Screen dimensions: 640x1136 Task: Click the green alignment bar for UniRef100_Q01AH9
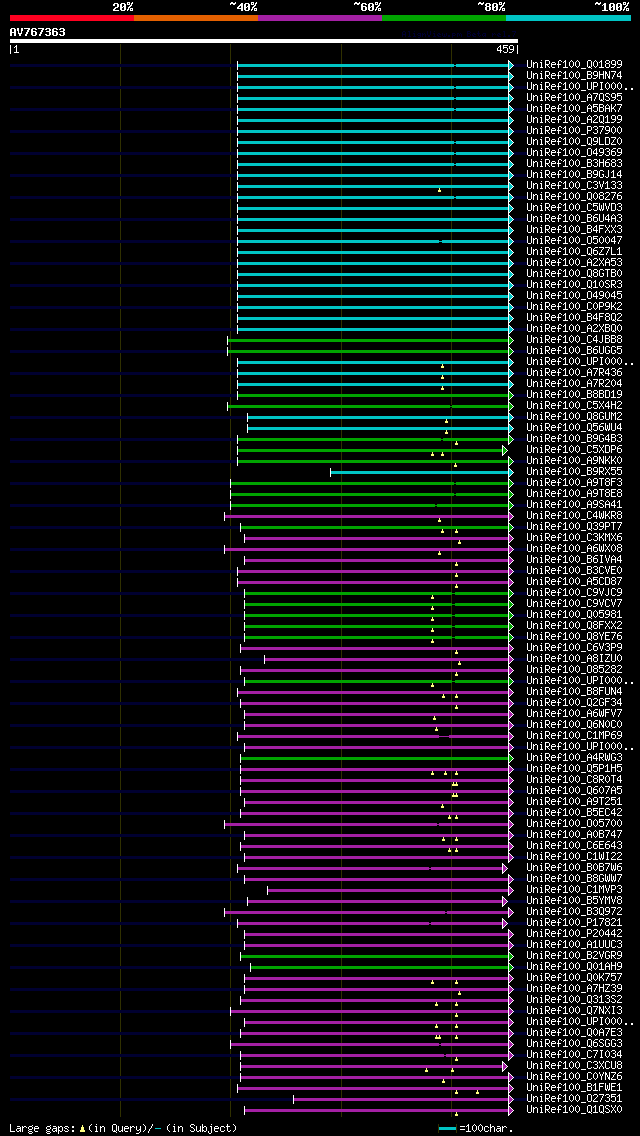click(x=380, y=967)
